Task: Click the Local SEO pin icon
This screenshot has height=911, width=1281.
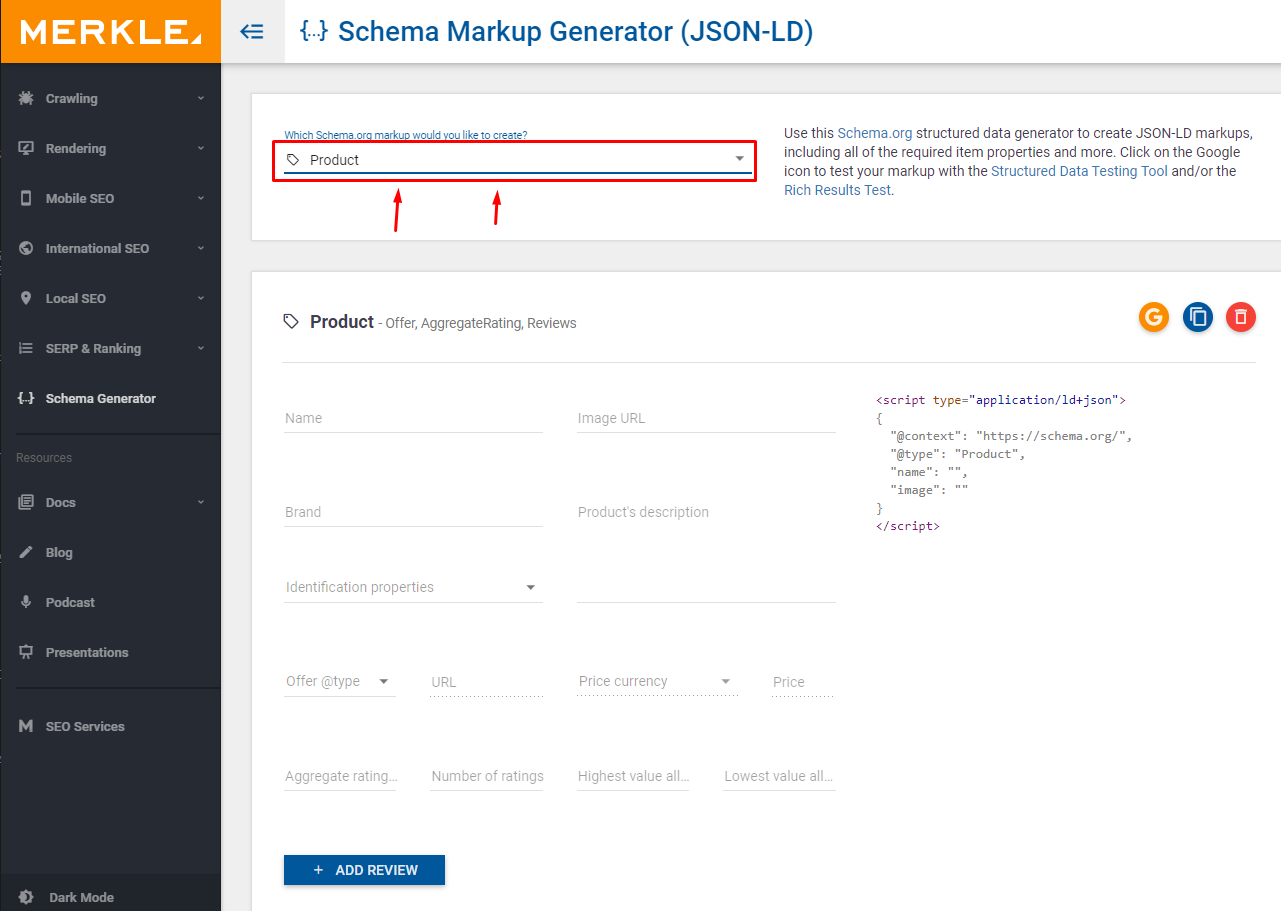Action: coord(26,298)
